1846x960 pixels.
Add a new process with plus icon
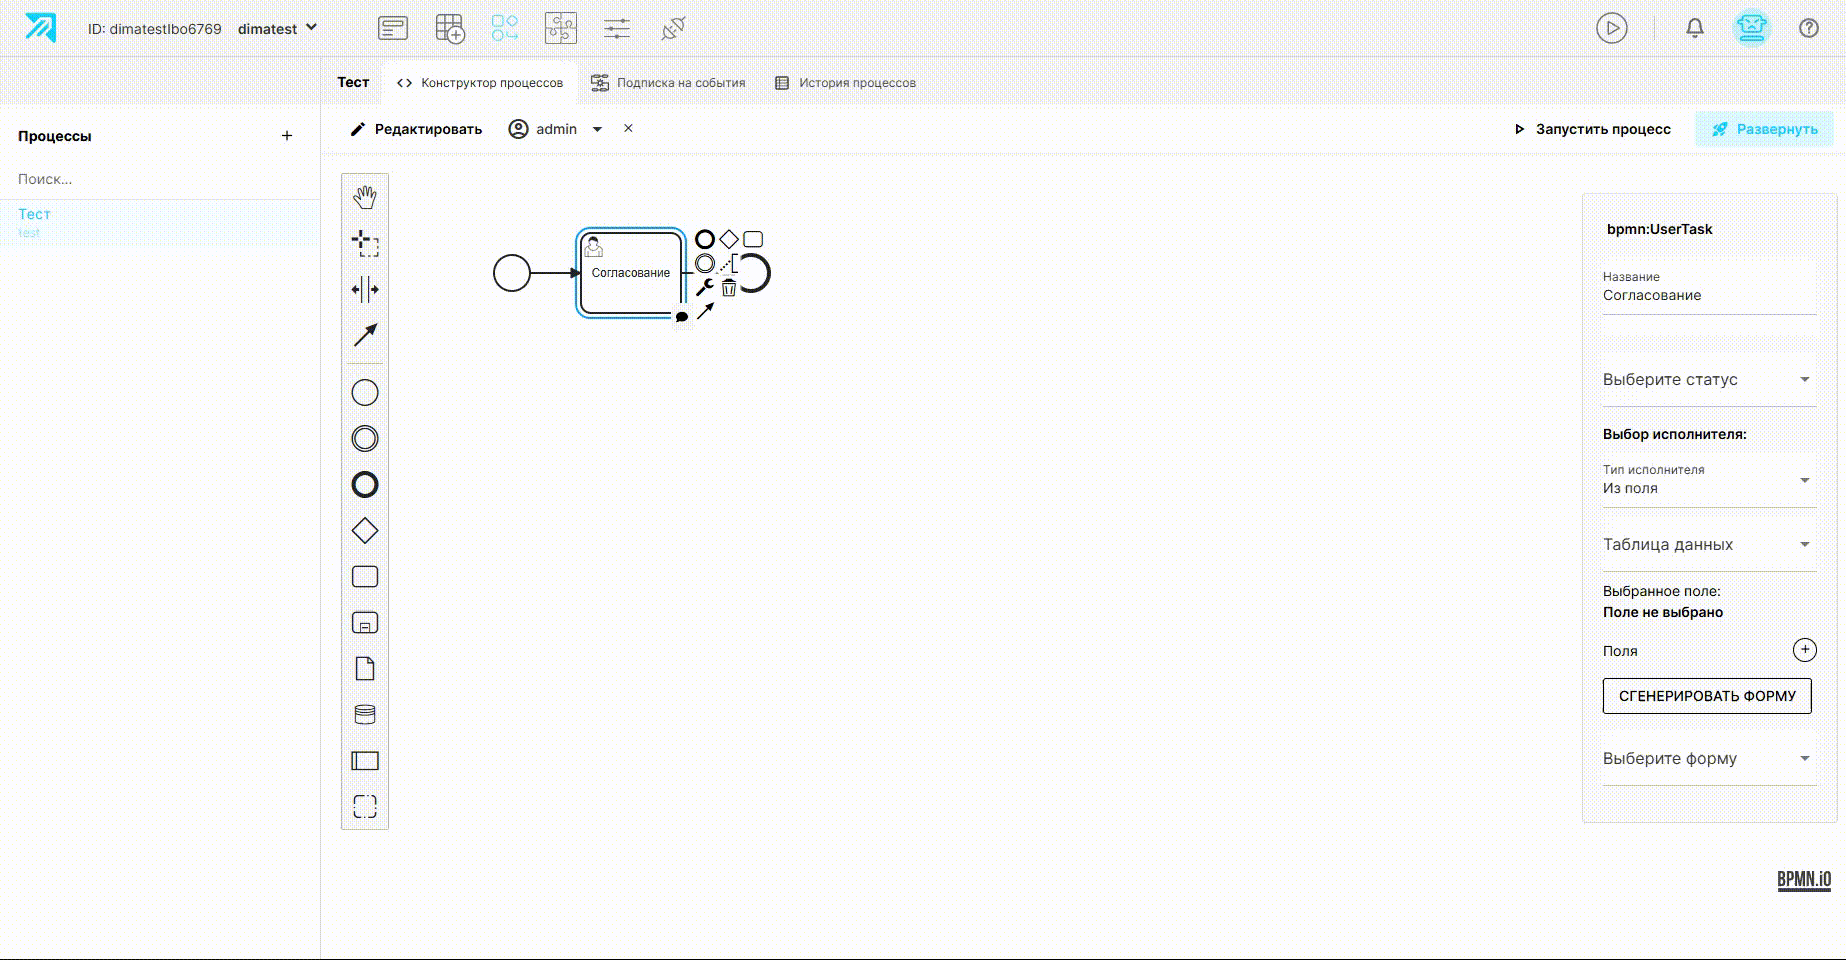tap(287, 136)
